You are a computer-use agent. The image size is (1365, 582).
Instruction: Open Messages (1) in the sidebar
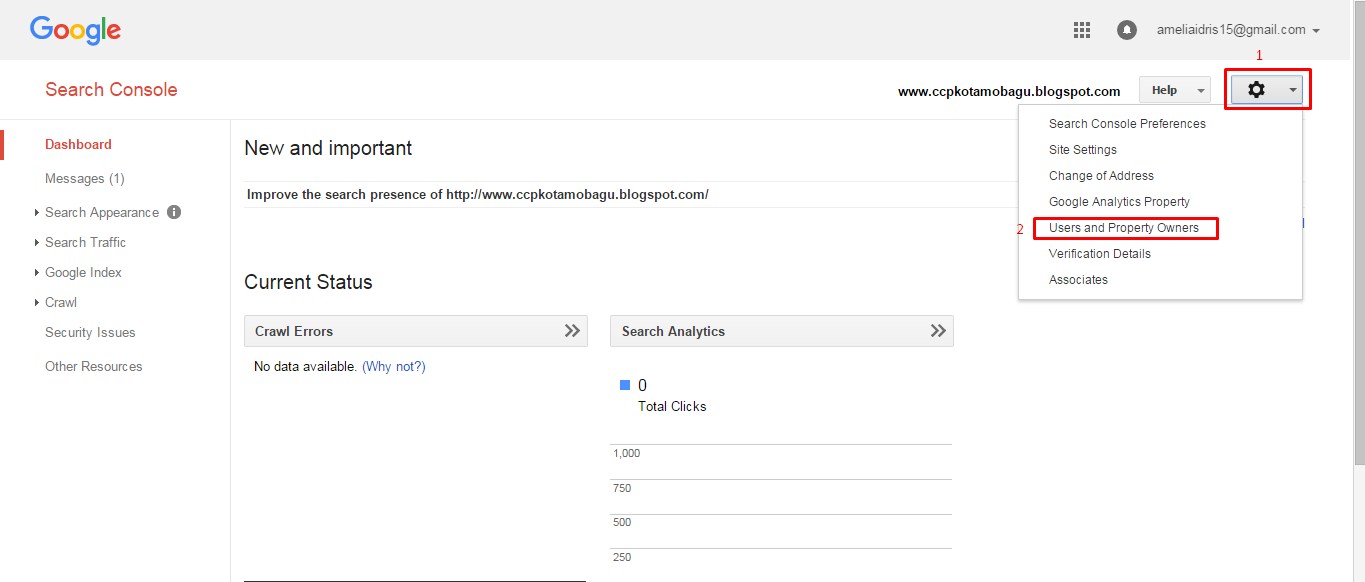click(x=84, y=178)
